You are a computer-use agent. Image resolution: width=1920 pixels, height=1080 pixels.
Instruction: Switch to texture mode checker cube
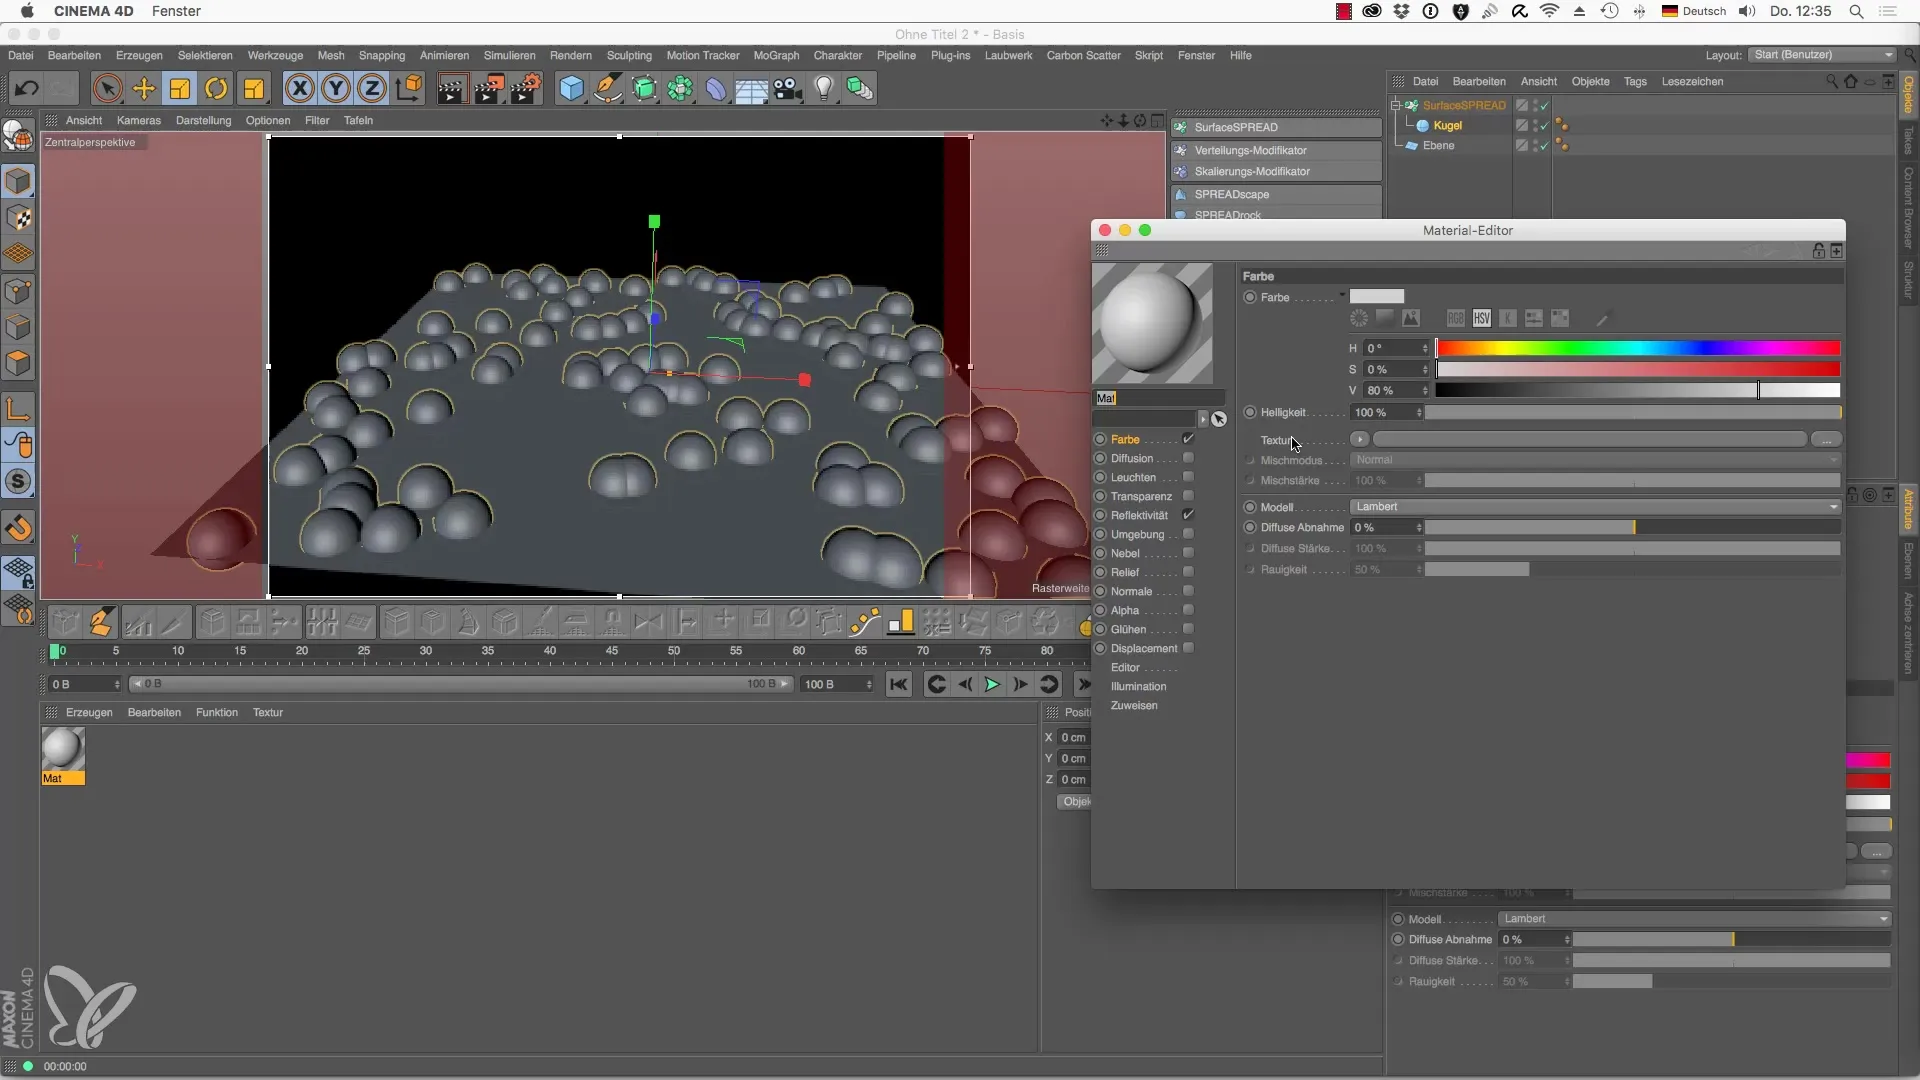click(x=19, y=218)
